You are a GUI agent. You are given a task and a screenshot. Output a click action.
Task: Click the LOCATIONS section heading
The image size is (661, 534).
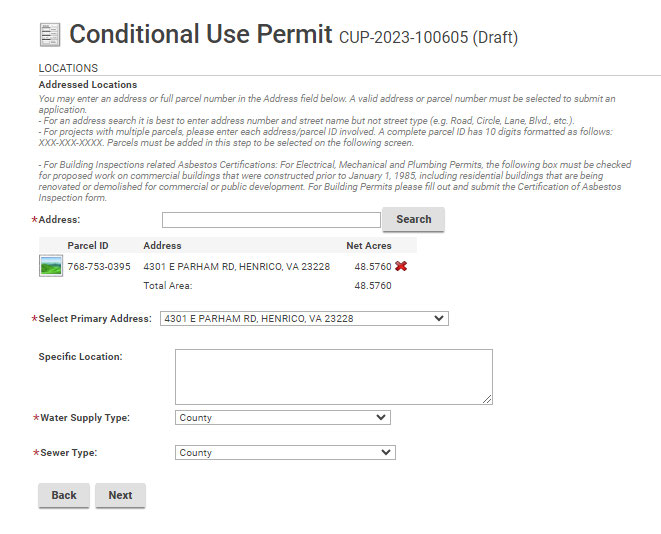click(x=68, y=68)
